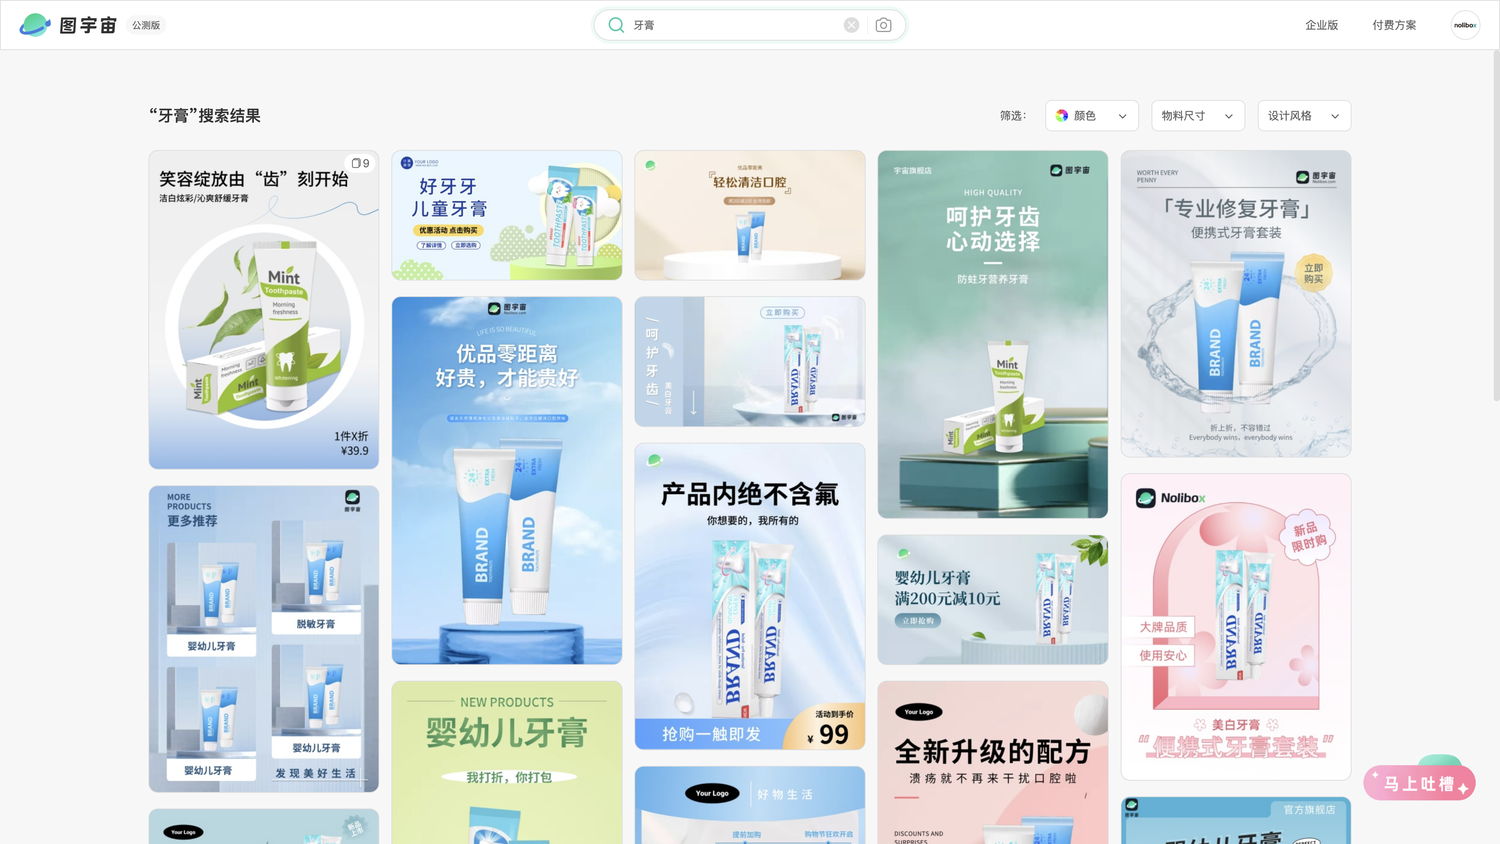1500x844 pixels.
Task: Open the 更多推荐 product grid template
Action: coord(264,639)
